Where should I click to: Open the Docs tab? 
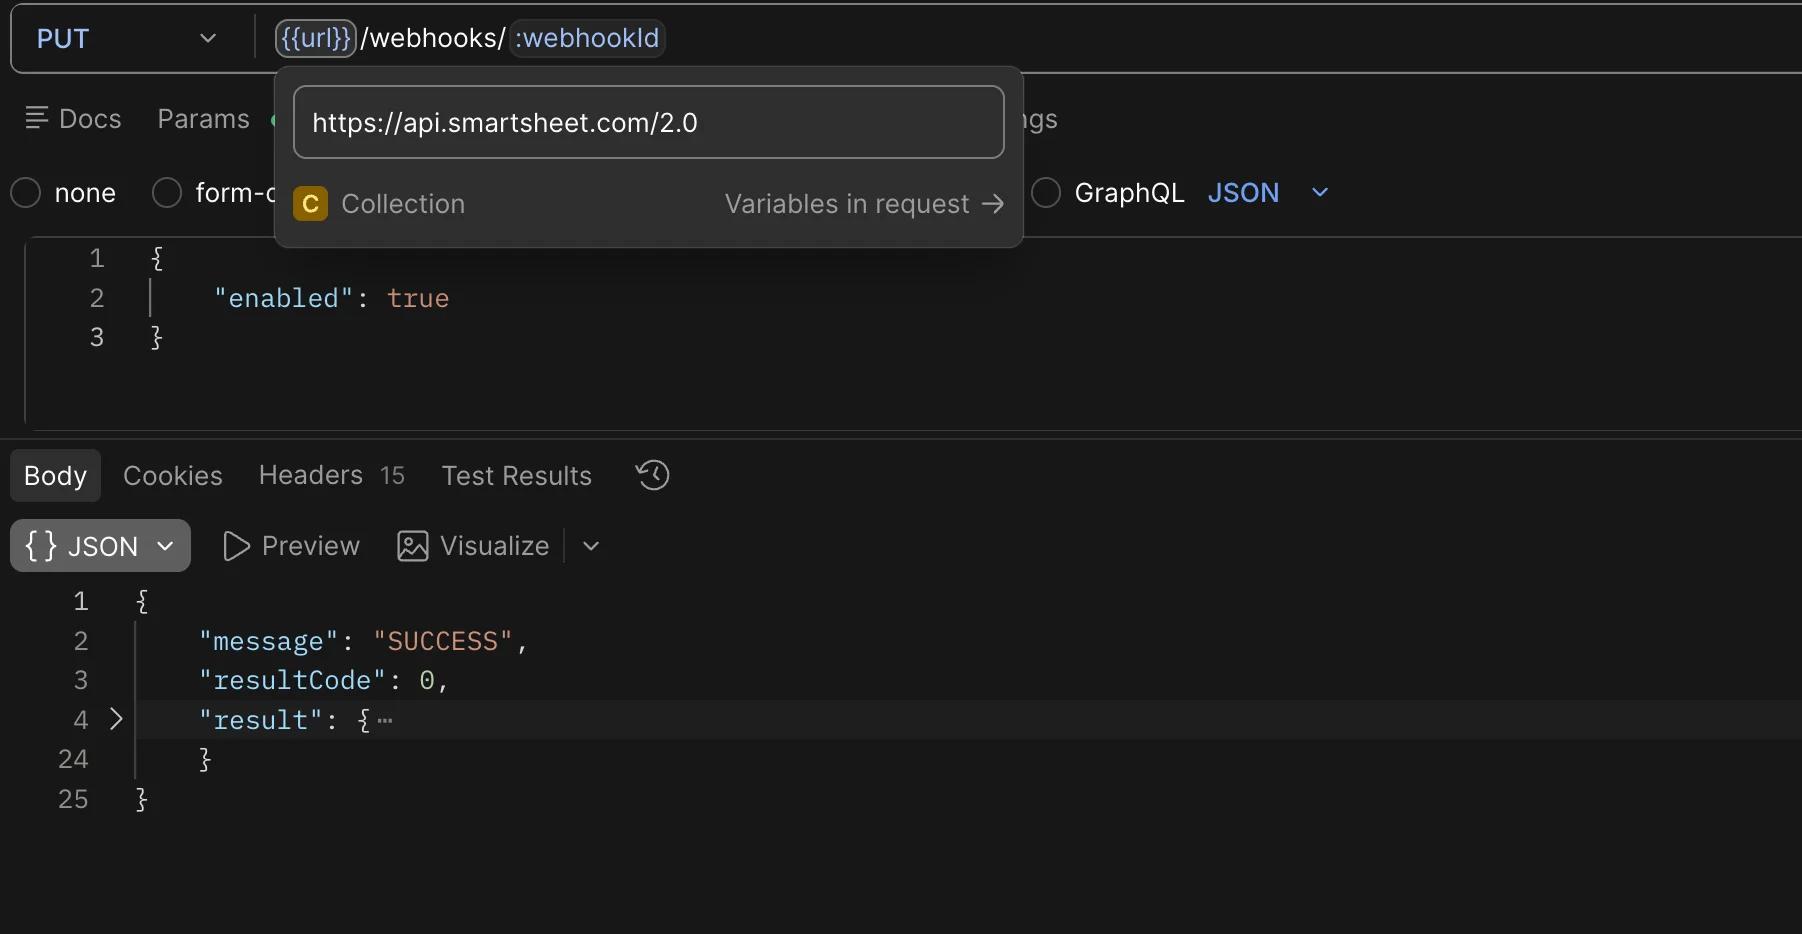(x=73, y=119)
